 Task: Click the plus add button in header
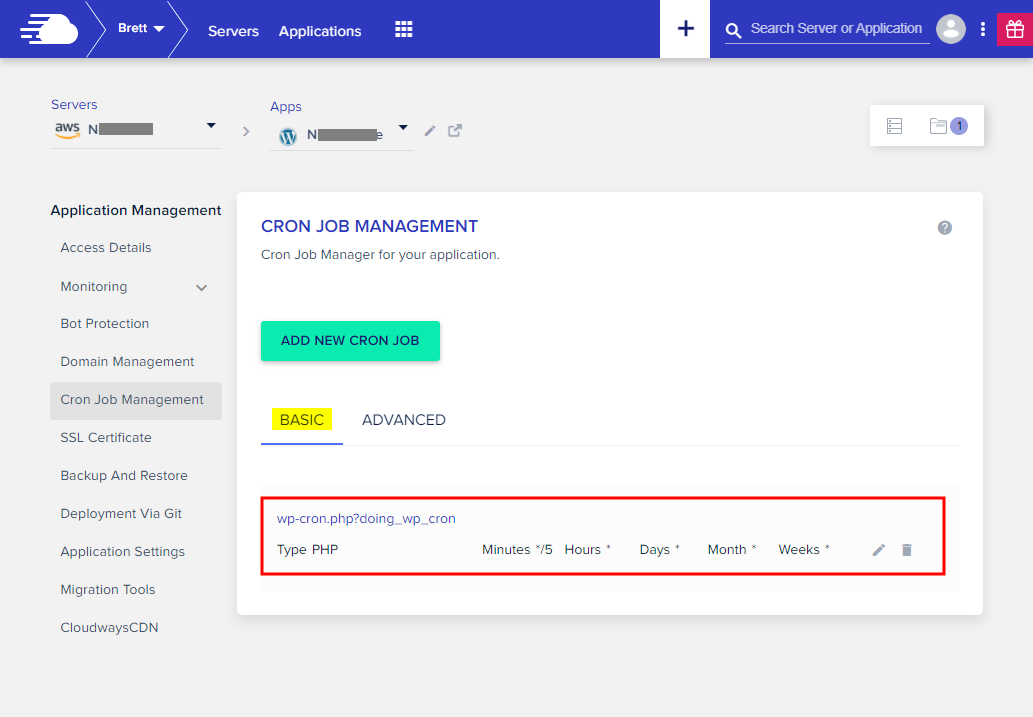[685, 29]
